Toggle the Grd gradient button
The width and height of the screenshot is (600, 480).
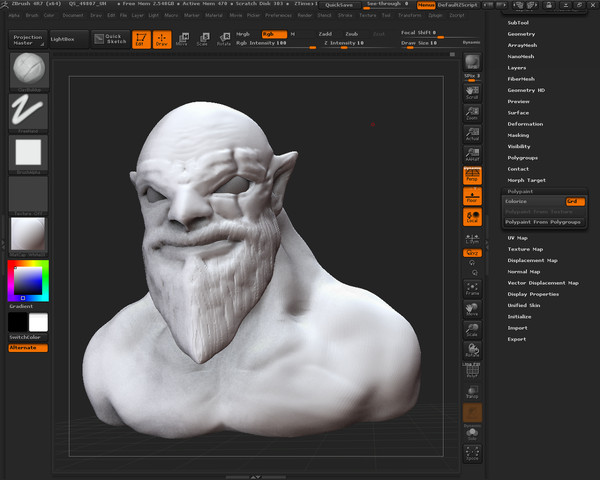point(575,201)
